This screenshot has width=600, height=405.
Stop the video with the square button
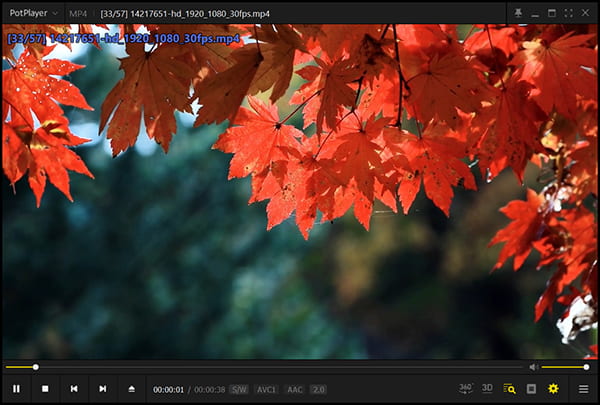(x=45, y=389)
